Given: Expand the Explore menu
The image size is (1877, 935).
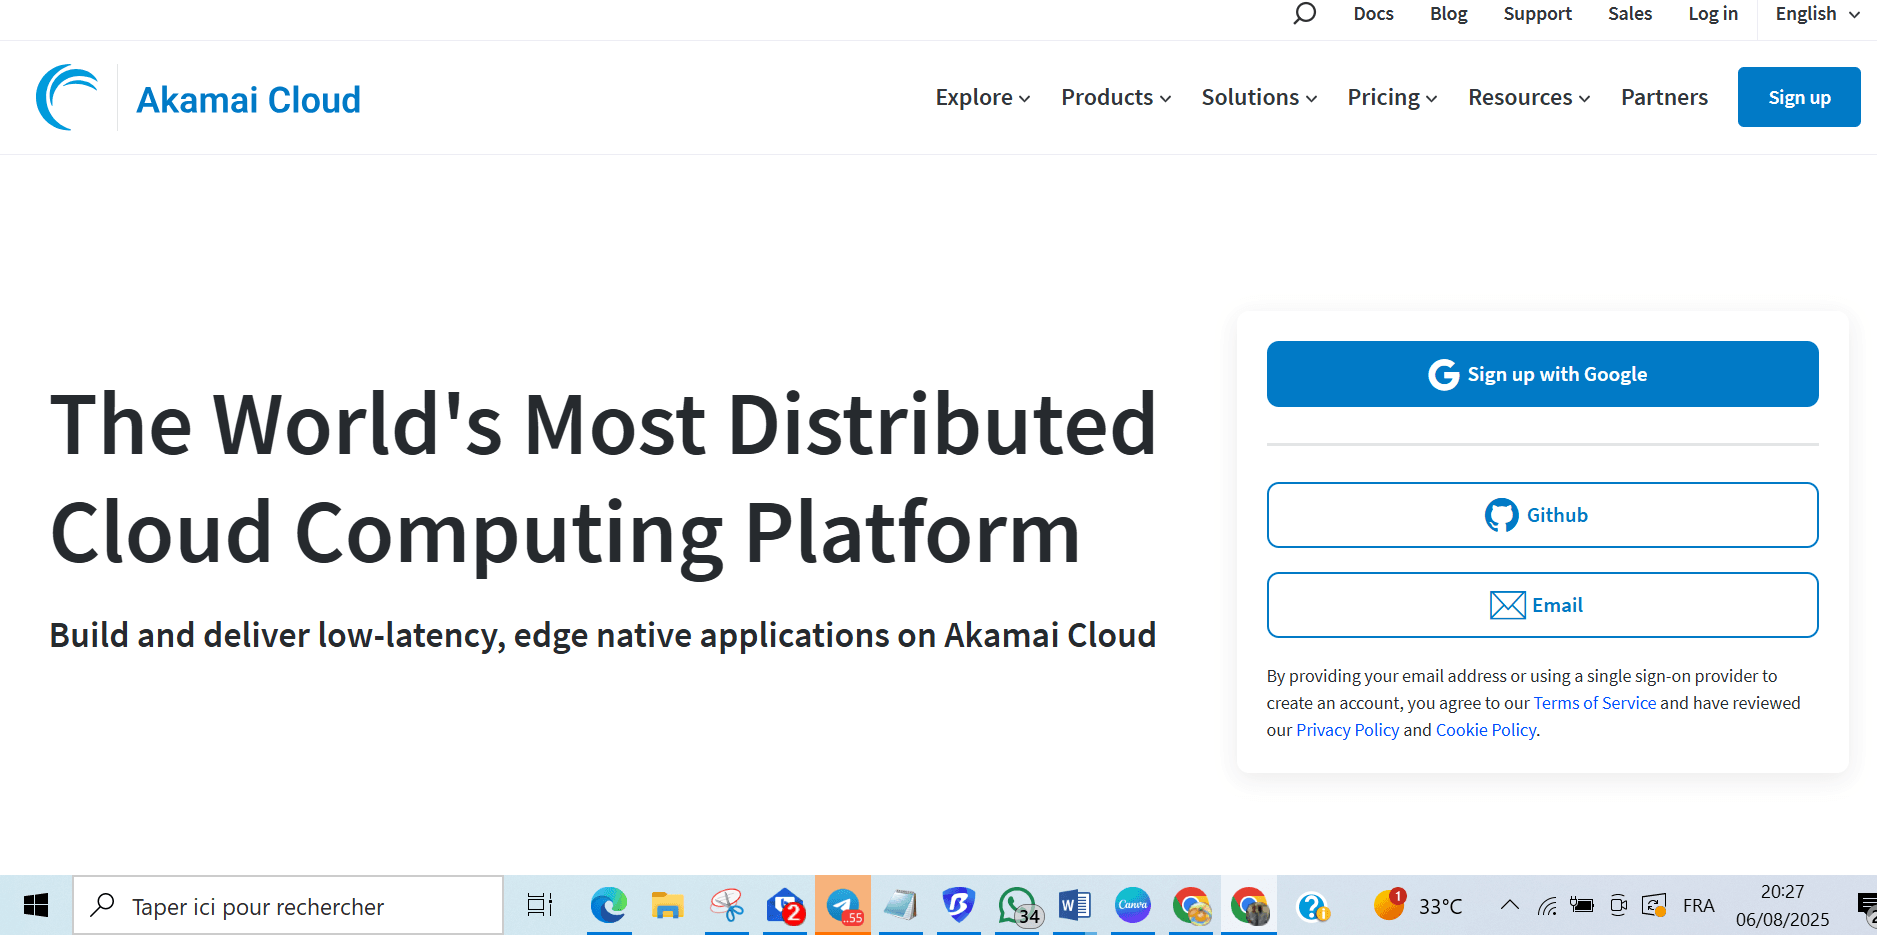Looking at the screenshot, I should pyautogui.click(x=983, y=97).
